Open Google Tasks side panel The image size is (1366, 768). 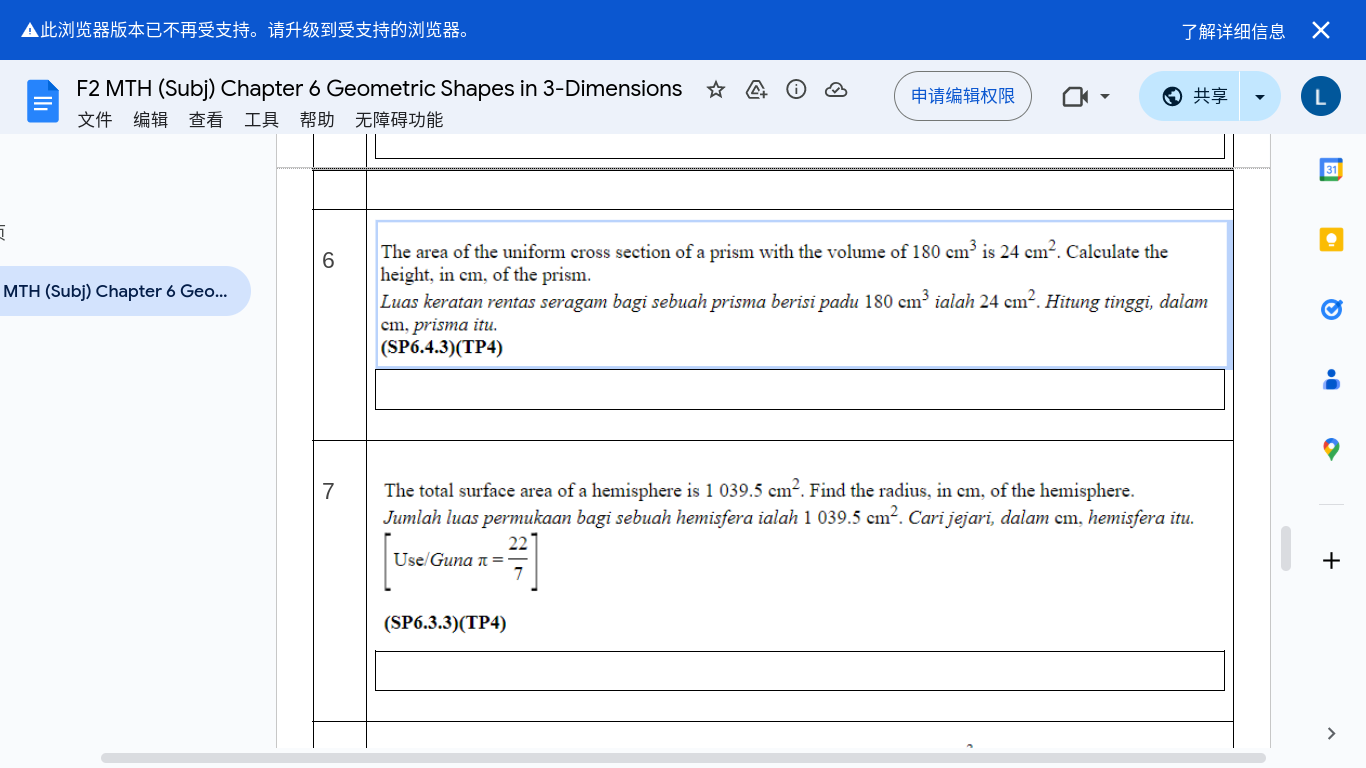(1331, 310)
